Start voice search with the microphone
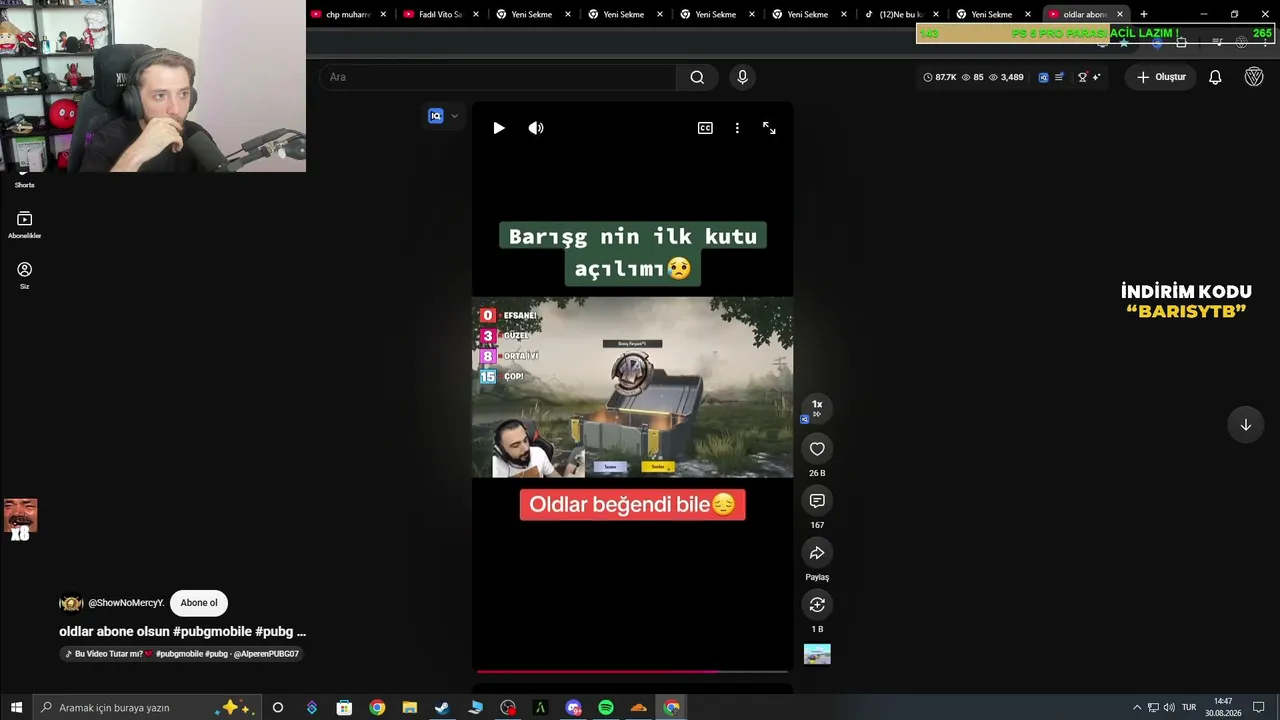 [x=742, y=77]
